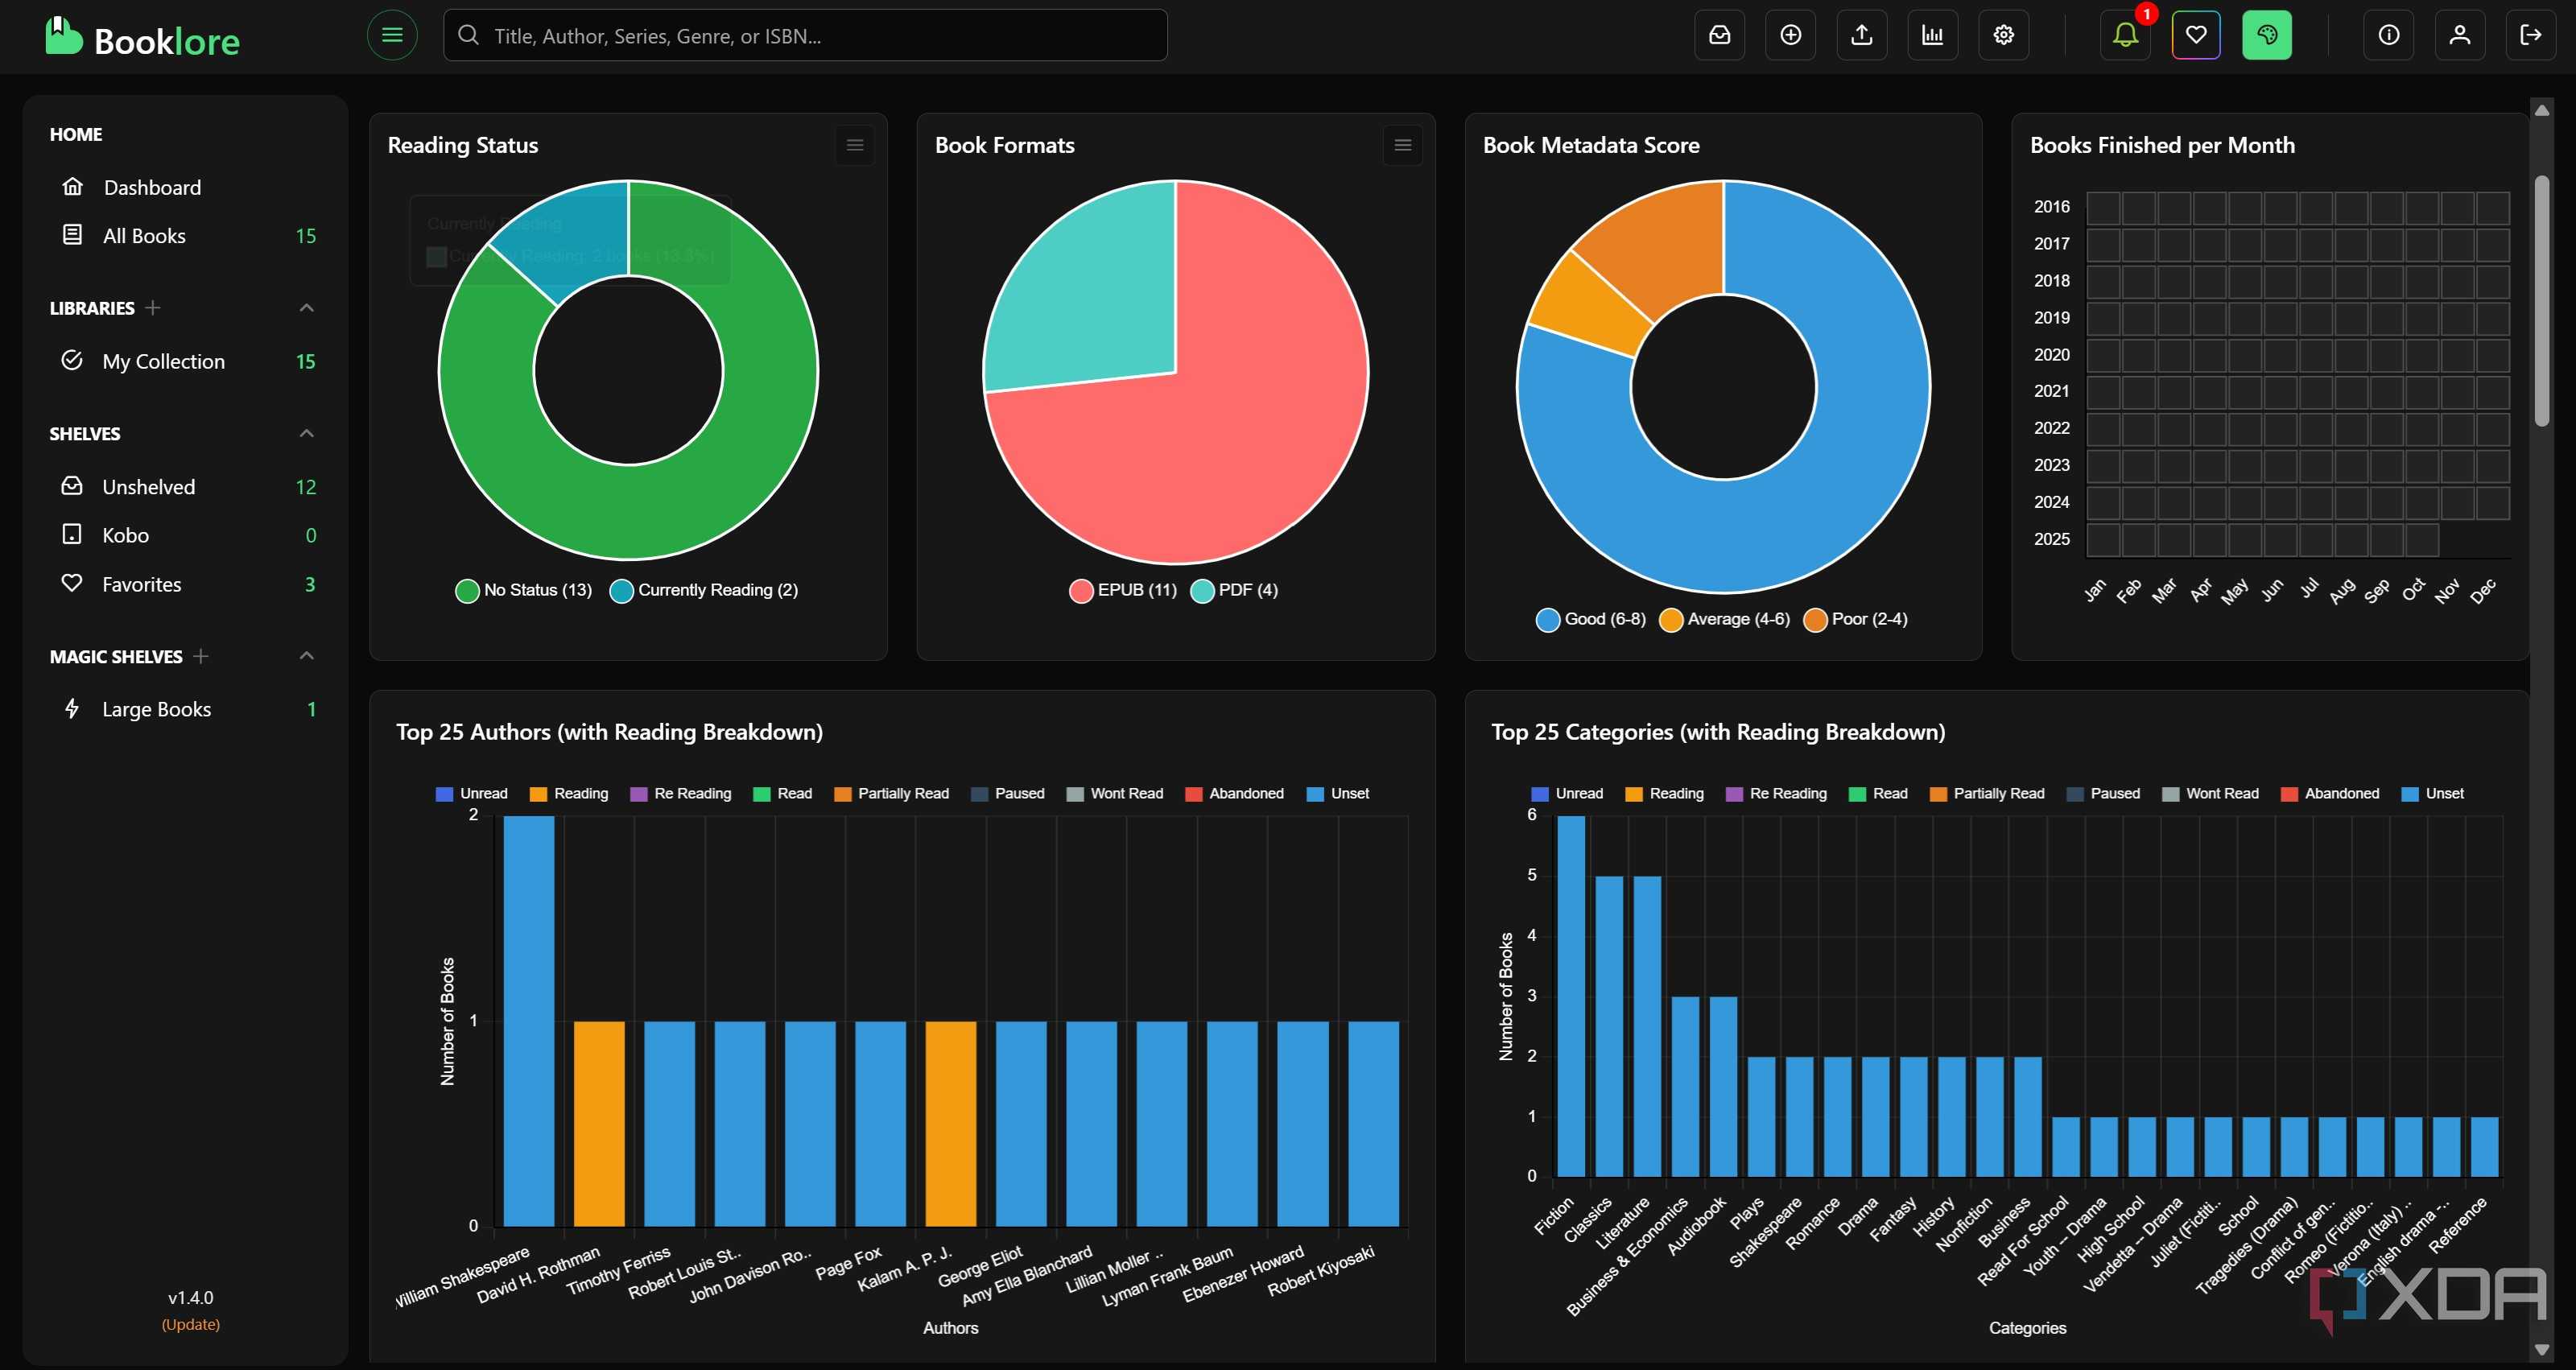The width and height of the screenshot is (2576, 1370).
Task: Toggle Poor (2-4) metadata legend item
Action: [x=1855, y=619]
